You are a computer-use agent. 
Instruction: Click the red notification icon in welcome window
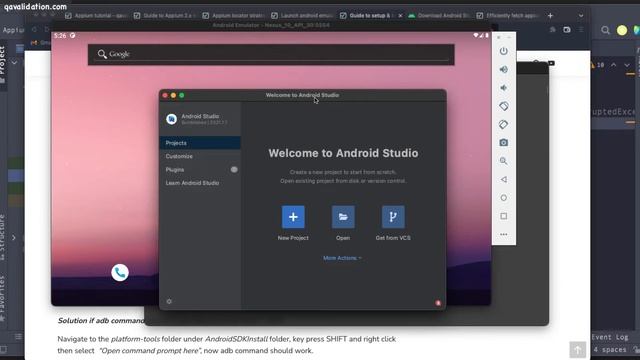pyautogui.click(x=438, y=303)
